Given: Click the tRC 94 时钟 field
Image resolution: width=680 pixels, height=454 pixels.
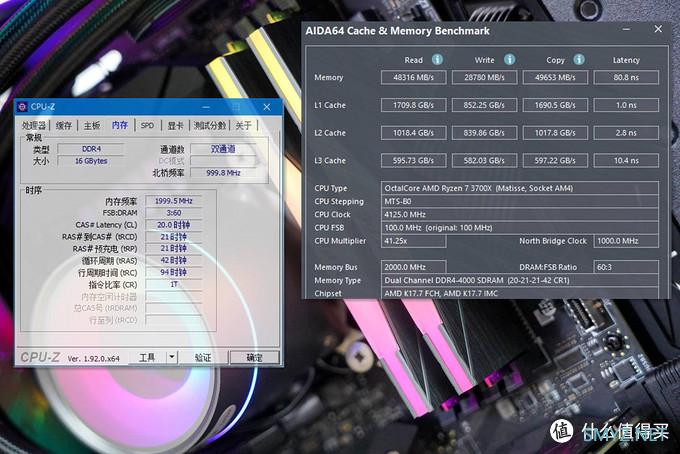Looking at the screenshot, I should pos(173,272).
